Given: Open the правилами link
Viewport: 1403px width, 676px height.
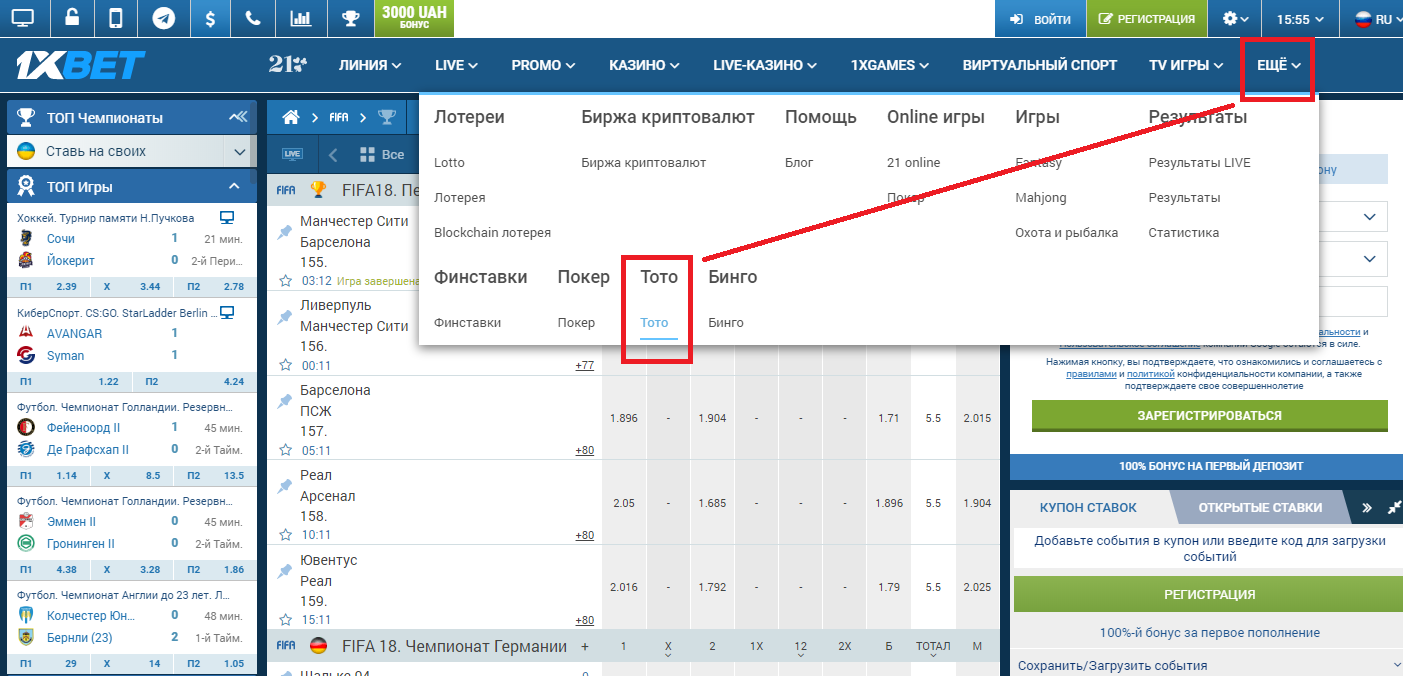Looking at the screenshot, I should pyautogui.click(x=1091, y=373).
